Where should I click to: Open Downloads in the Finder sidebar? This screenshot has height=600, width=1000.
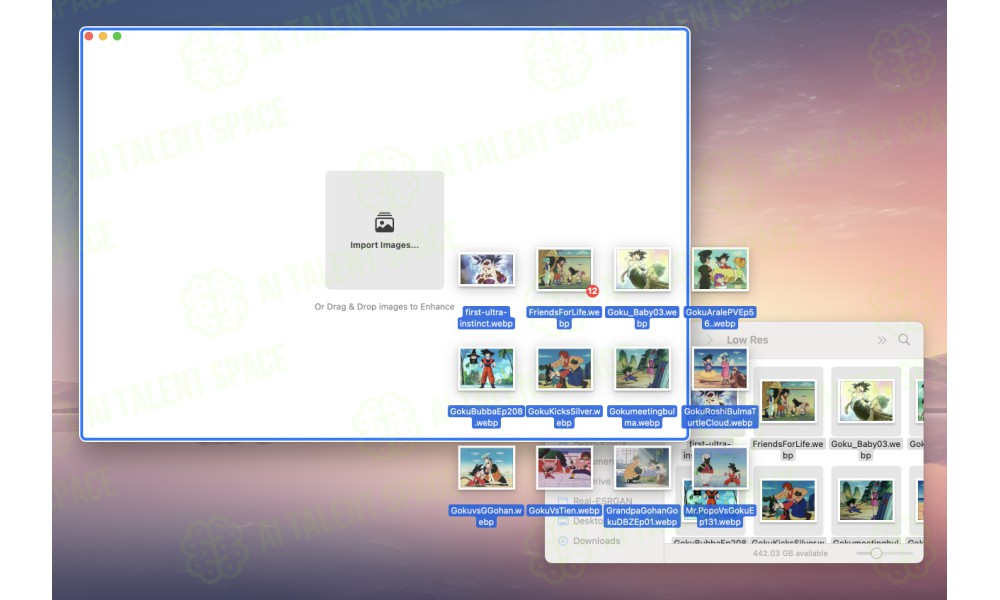point(596,541)
